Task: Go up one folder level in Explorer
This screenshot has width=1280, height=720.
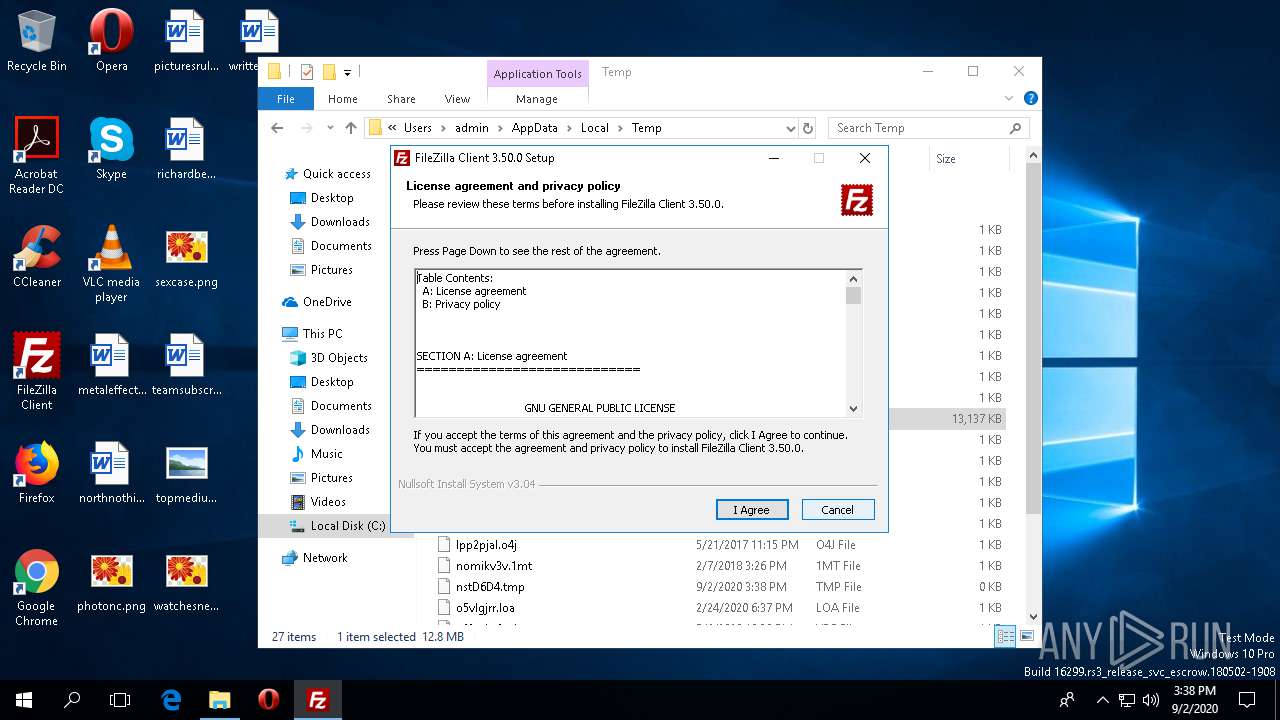Action: coord(350,128)
